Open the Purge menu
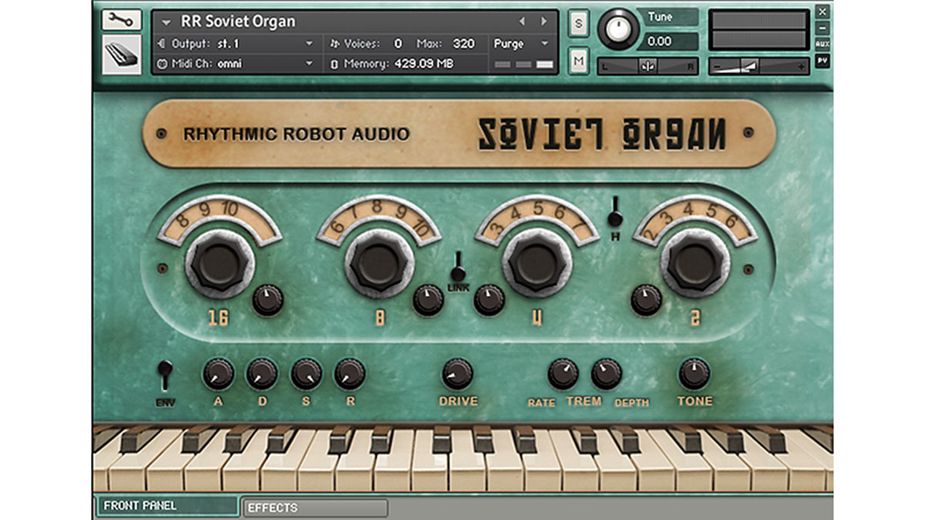This screenshot has width=925, height=520. click(x=521, y=44)
